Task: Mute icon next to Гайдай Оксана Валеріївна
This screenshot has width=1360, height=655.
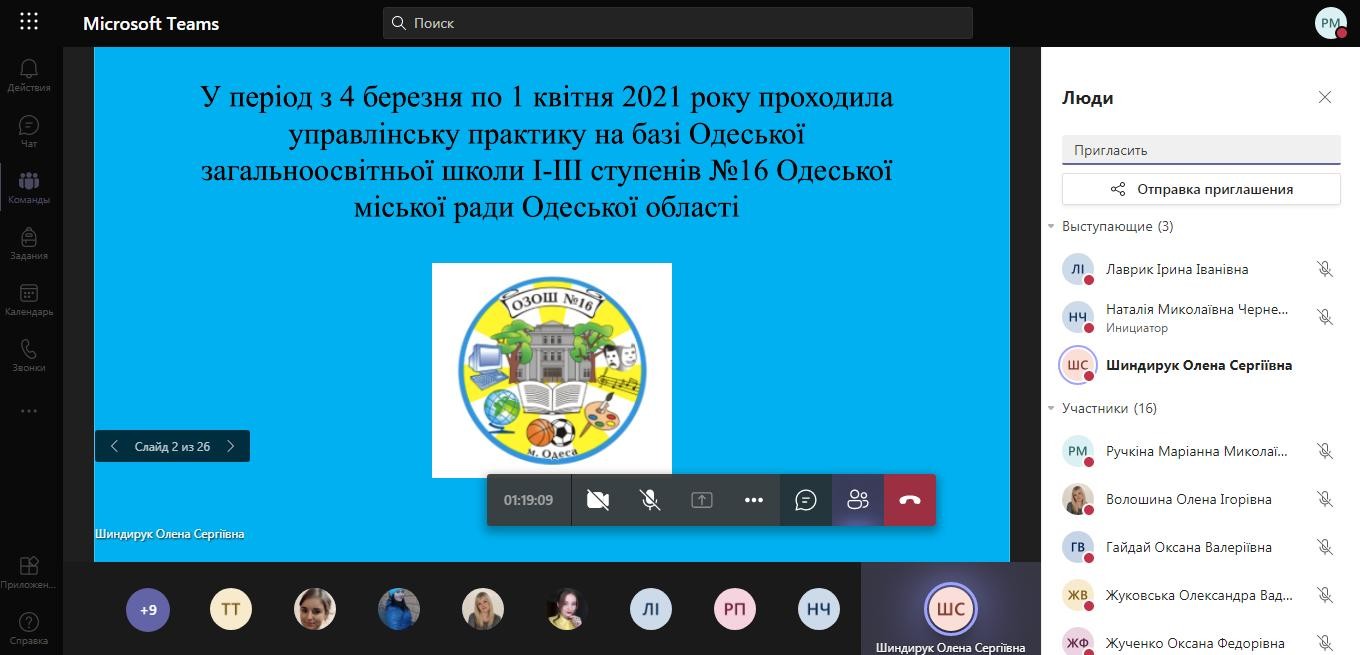Action: coord(1325,547)
